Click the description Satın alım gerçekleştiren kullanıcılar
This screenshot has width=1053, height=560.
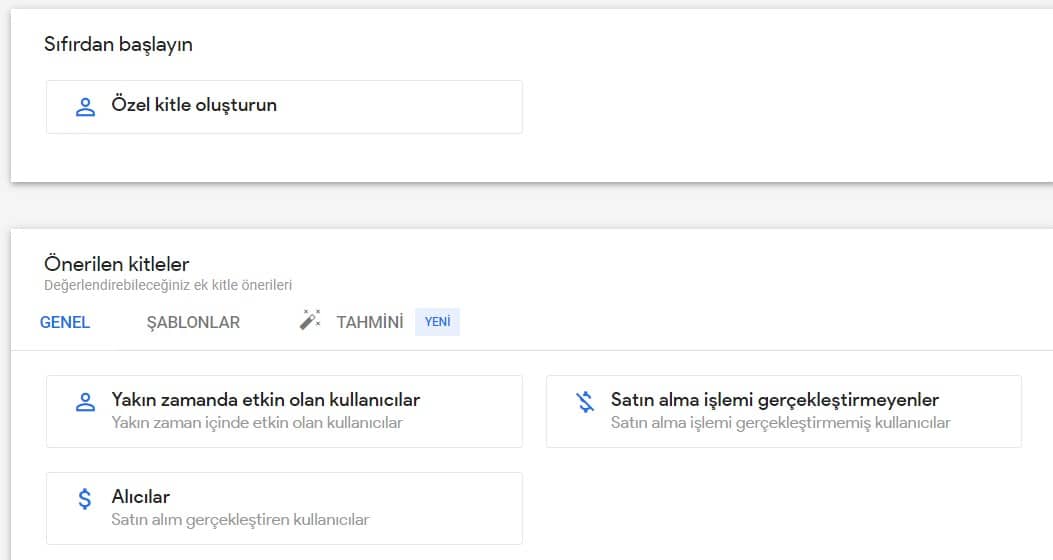(240, 520)
